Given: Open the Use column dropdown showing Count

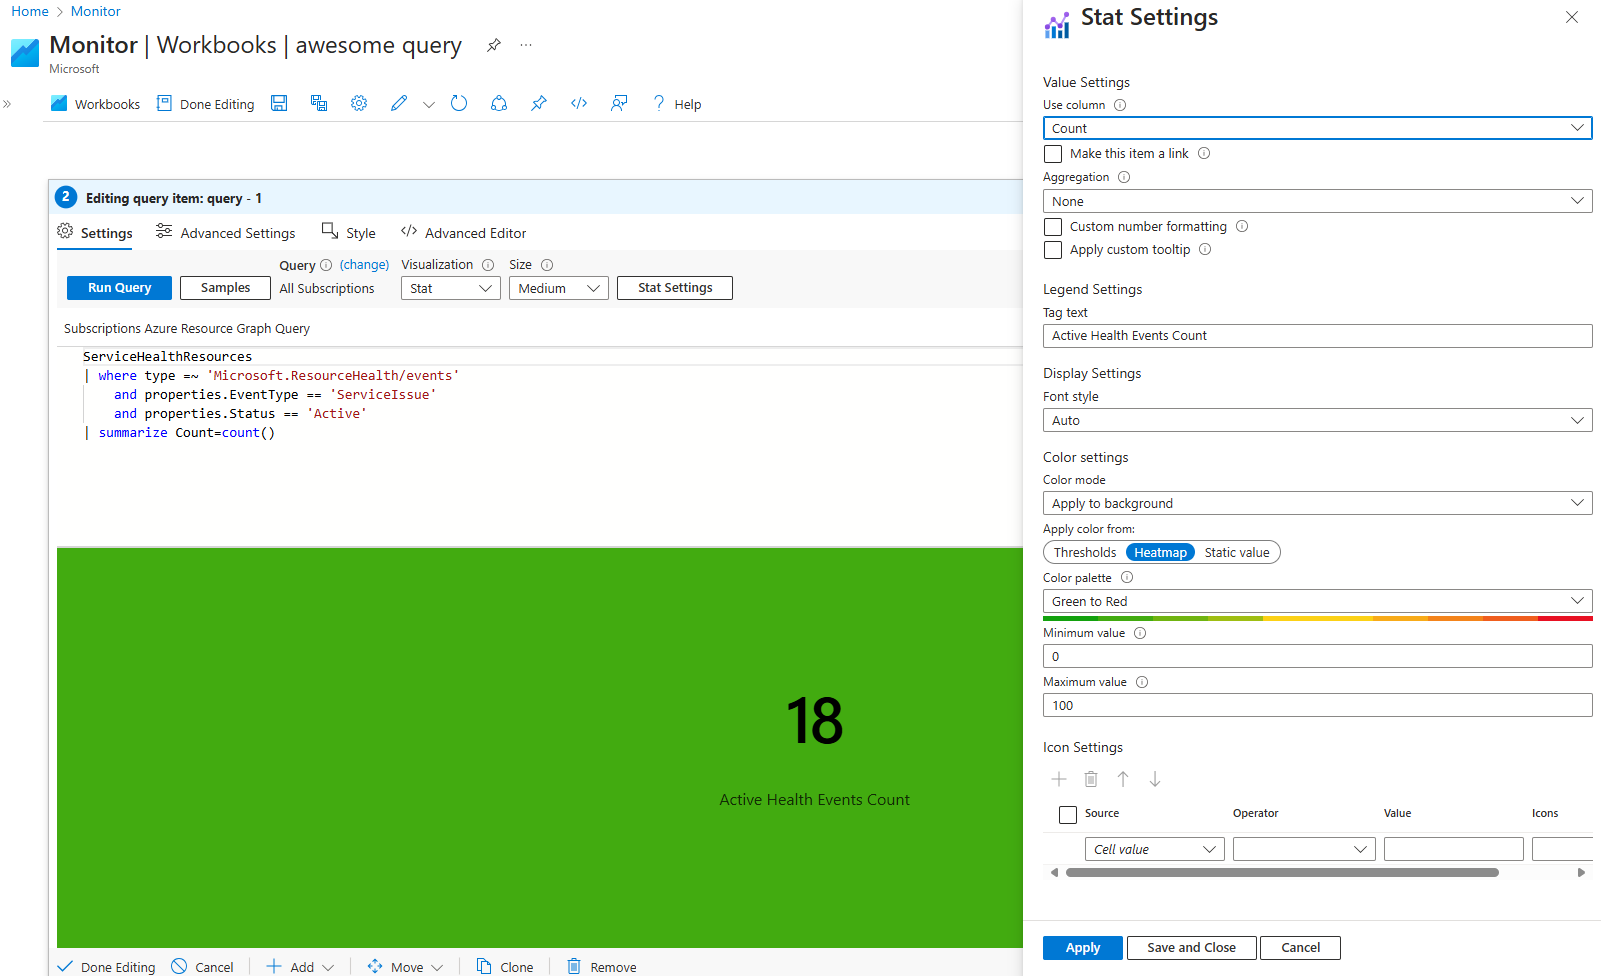Looking at the screenshot, I should point(1317,128).
